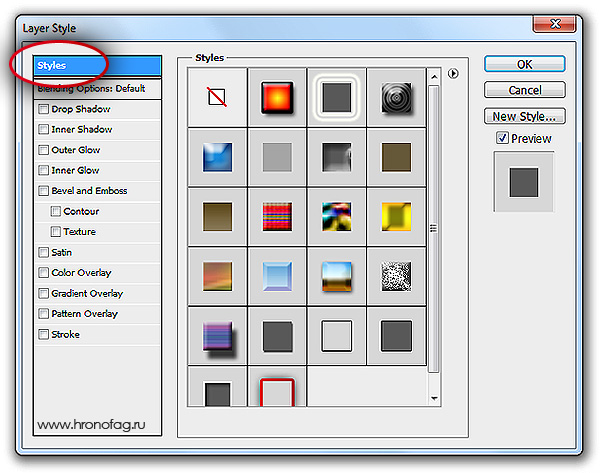The image size is (600, 473).
Task: Click the OK button
Action: 525,64
